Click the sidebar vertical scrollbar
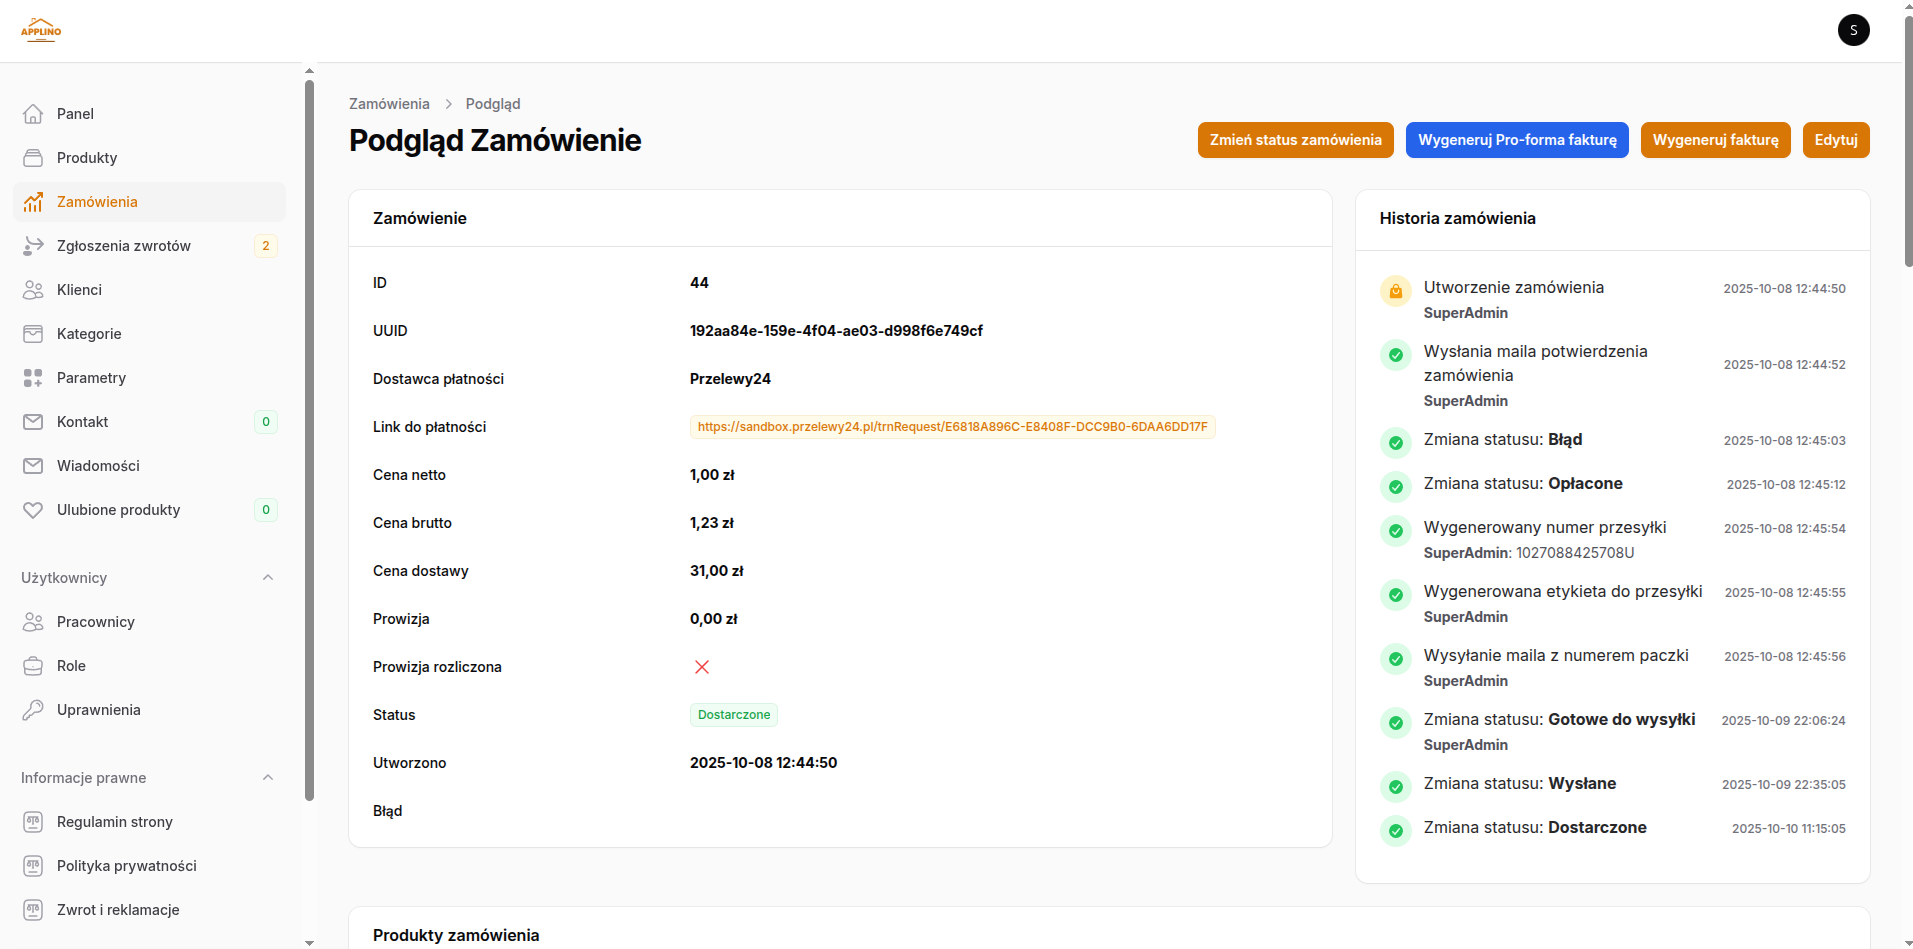Screen dimensions: 1913x949 (309, 440)
